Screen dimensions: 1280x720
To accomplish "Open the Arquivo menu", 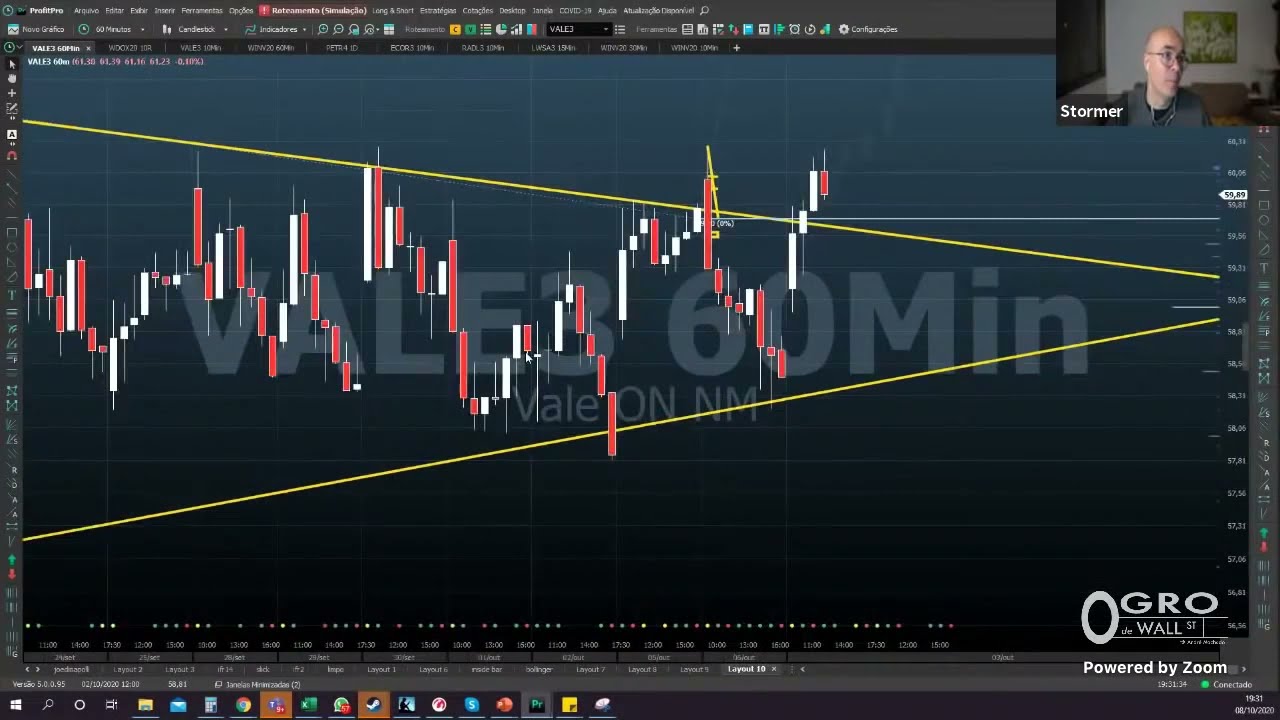I will click(86, 10).
